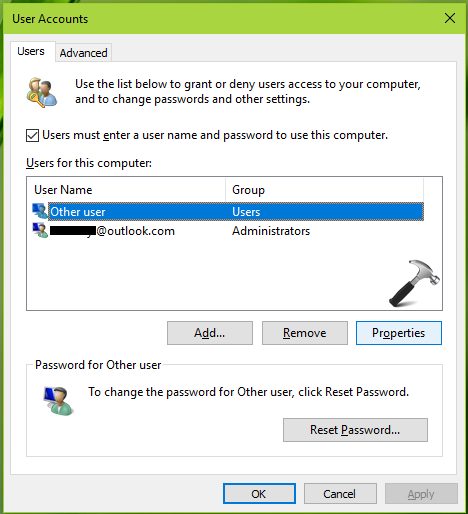Switch to the Advanced tab
The height and width of the screenshot is (514, 468).
(83, 53)
